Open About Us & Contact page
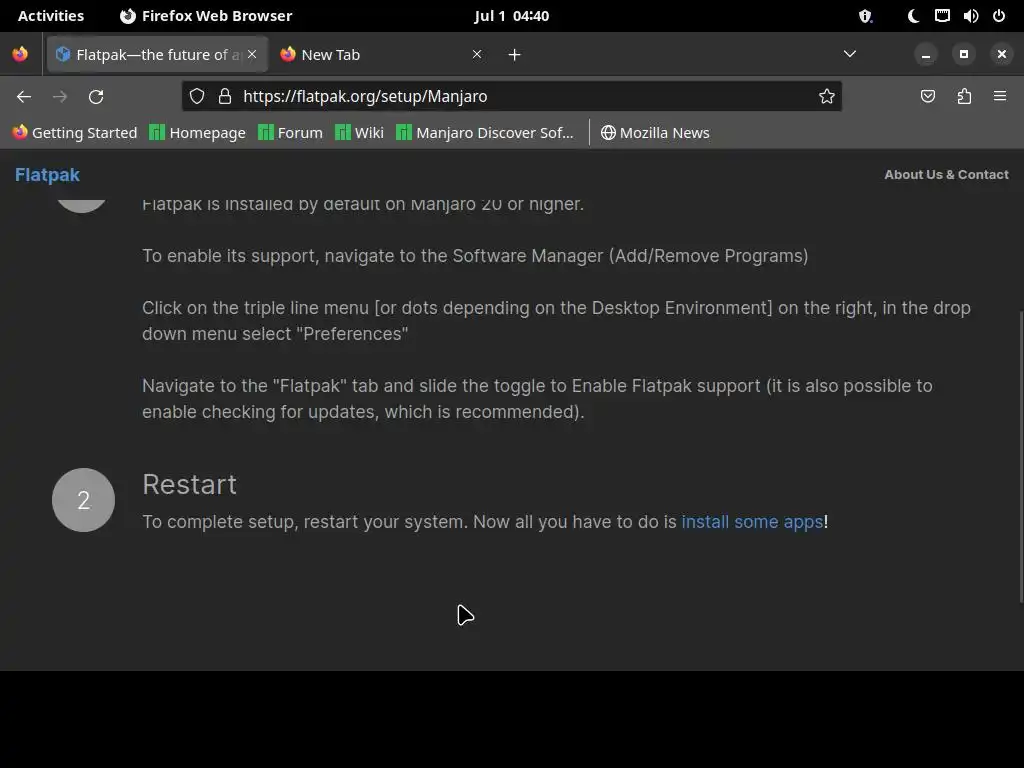Screen dimensions: 1024x768 tap(946, 174)
